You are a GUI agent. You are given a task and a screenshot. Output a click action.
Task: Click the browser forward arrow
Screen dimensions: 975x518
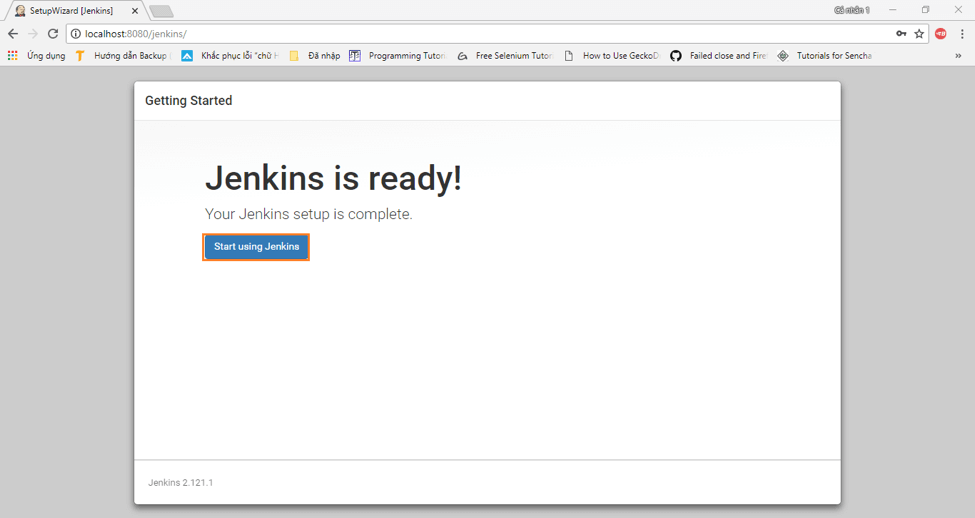pyautogui.click(x=33, y=34)
